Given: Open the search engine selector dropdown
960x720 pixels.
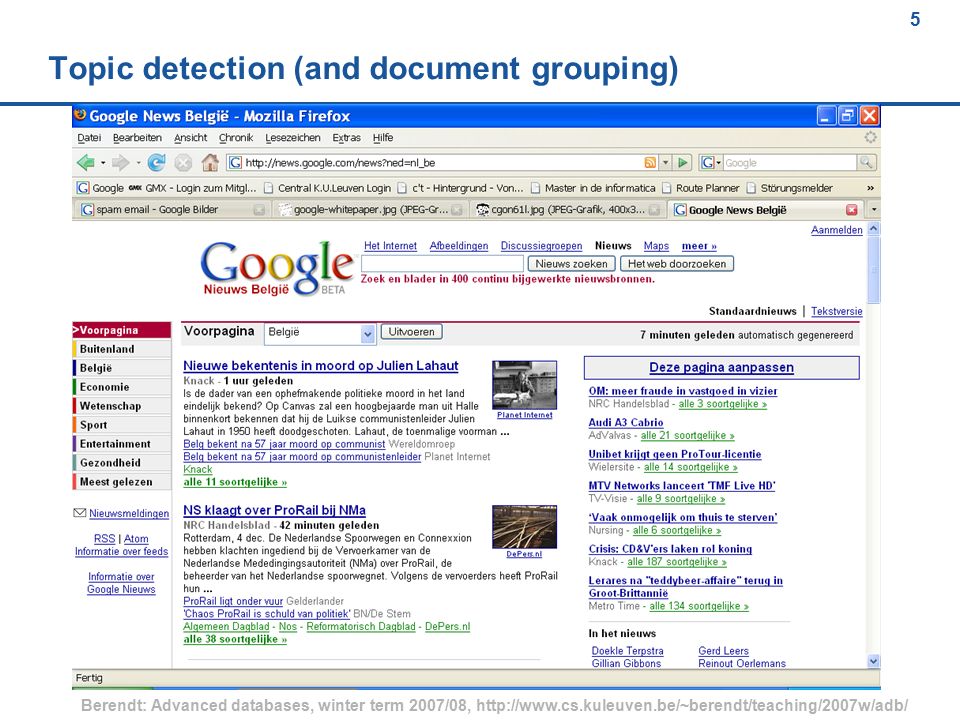Looking at the screenshot, I should coord(719,163).
